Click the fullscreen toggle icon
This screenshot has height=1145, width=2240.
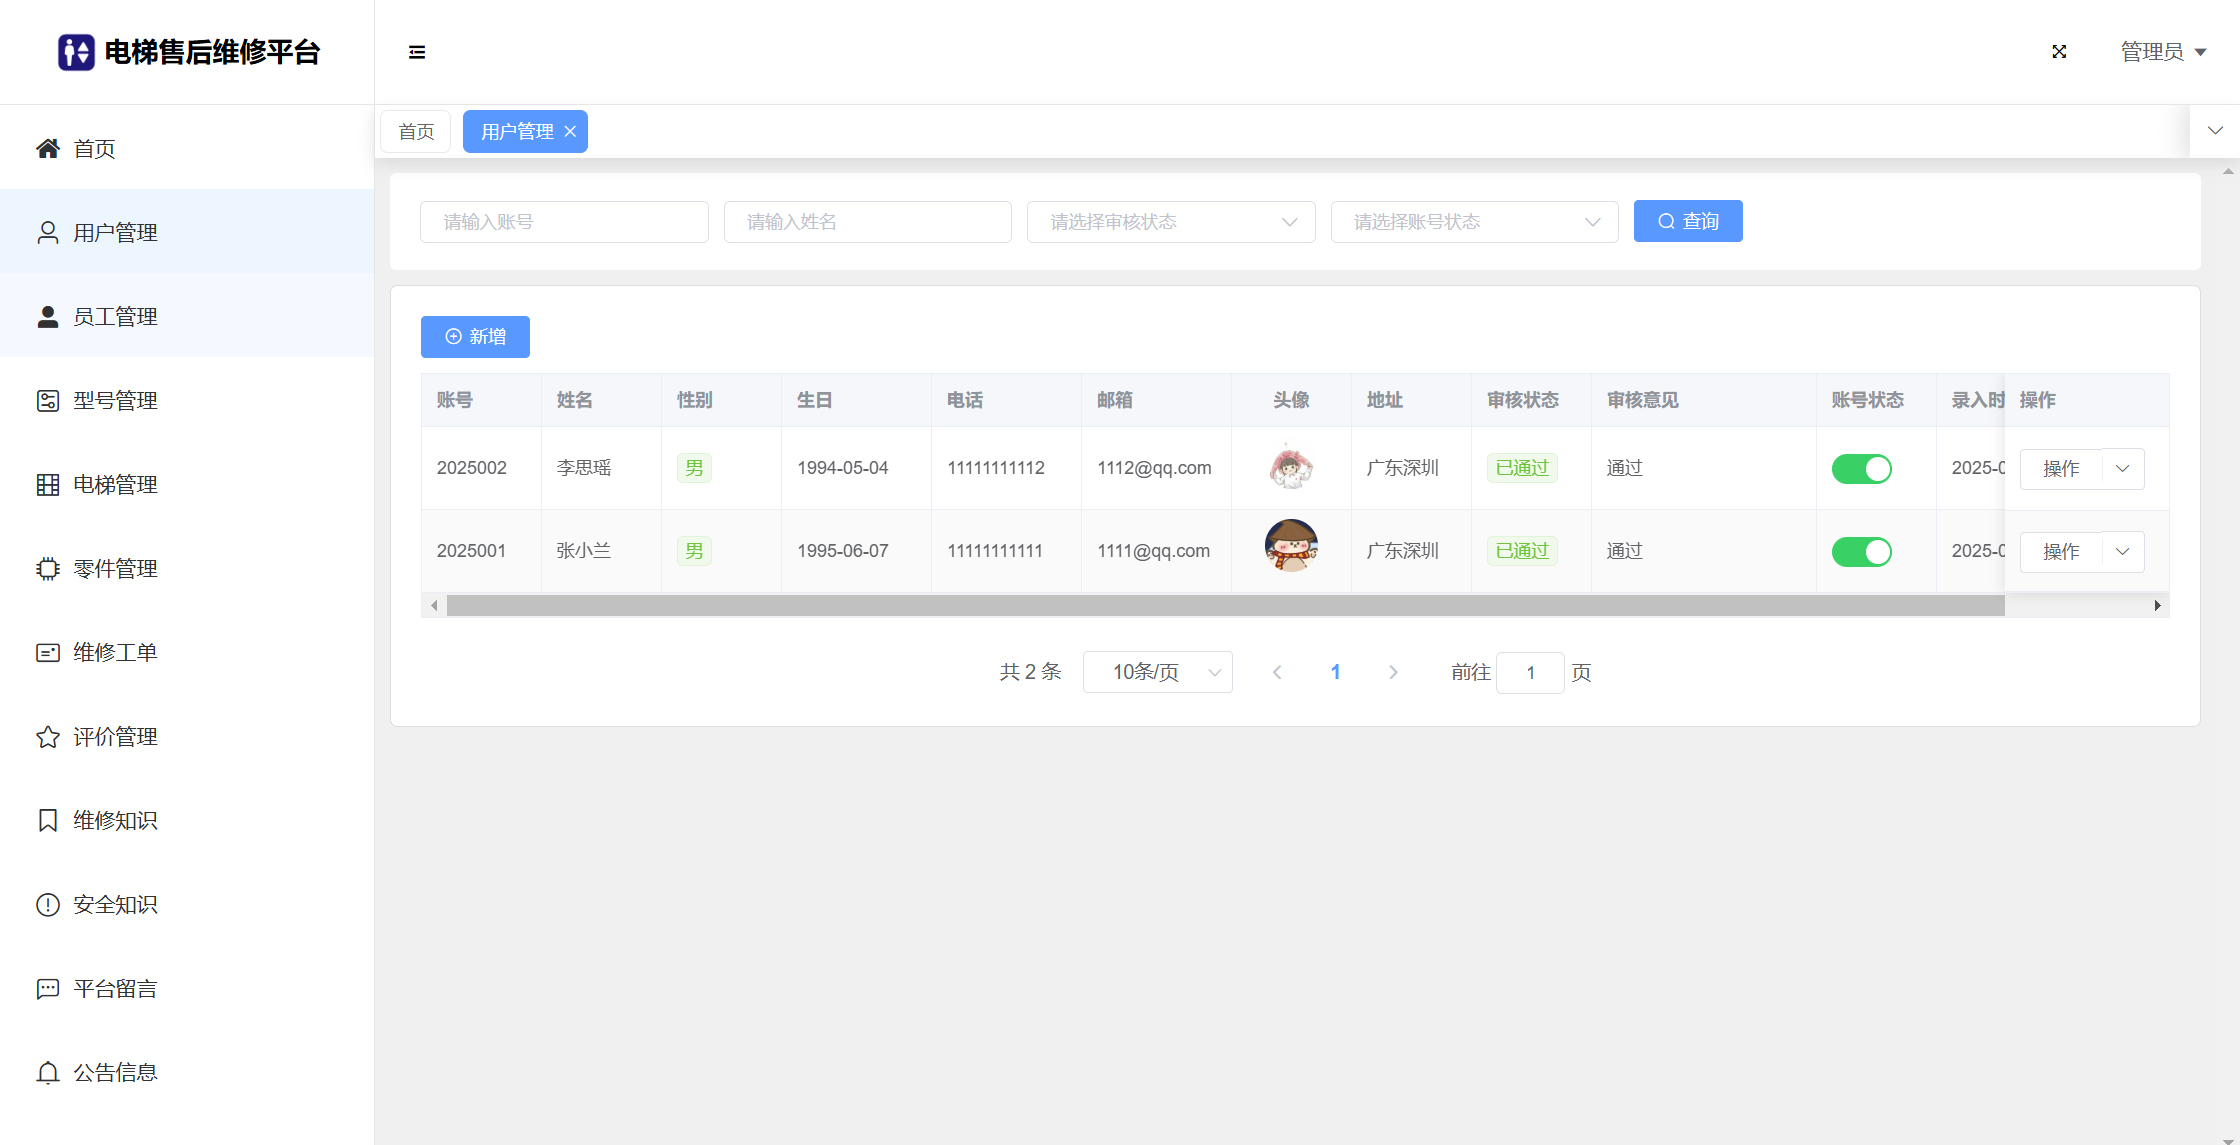click(x=2059, y=52)
